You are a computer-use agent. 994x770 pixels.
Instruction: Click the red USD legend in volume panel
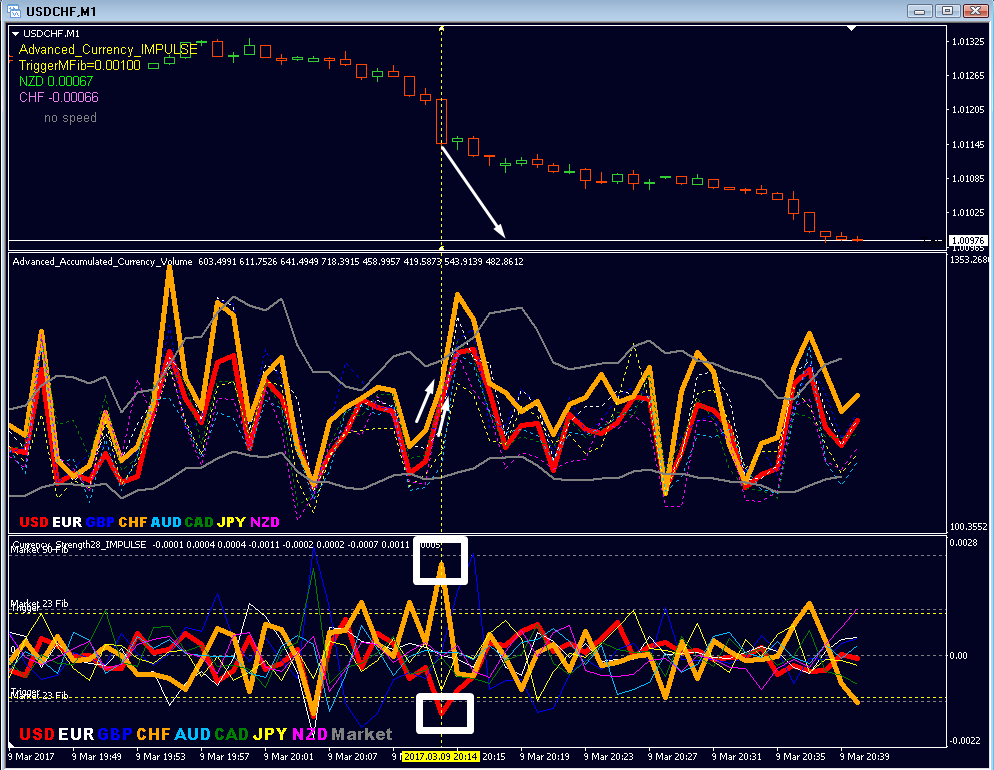coord(34,522)
